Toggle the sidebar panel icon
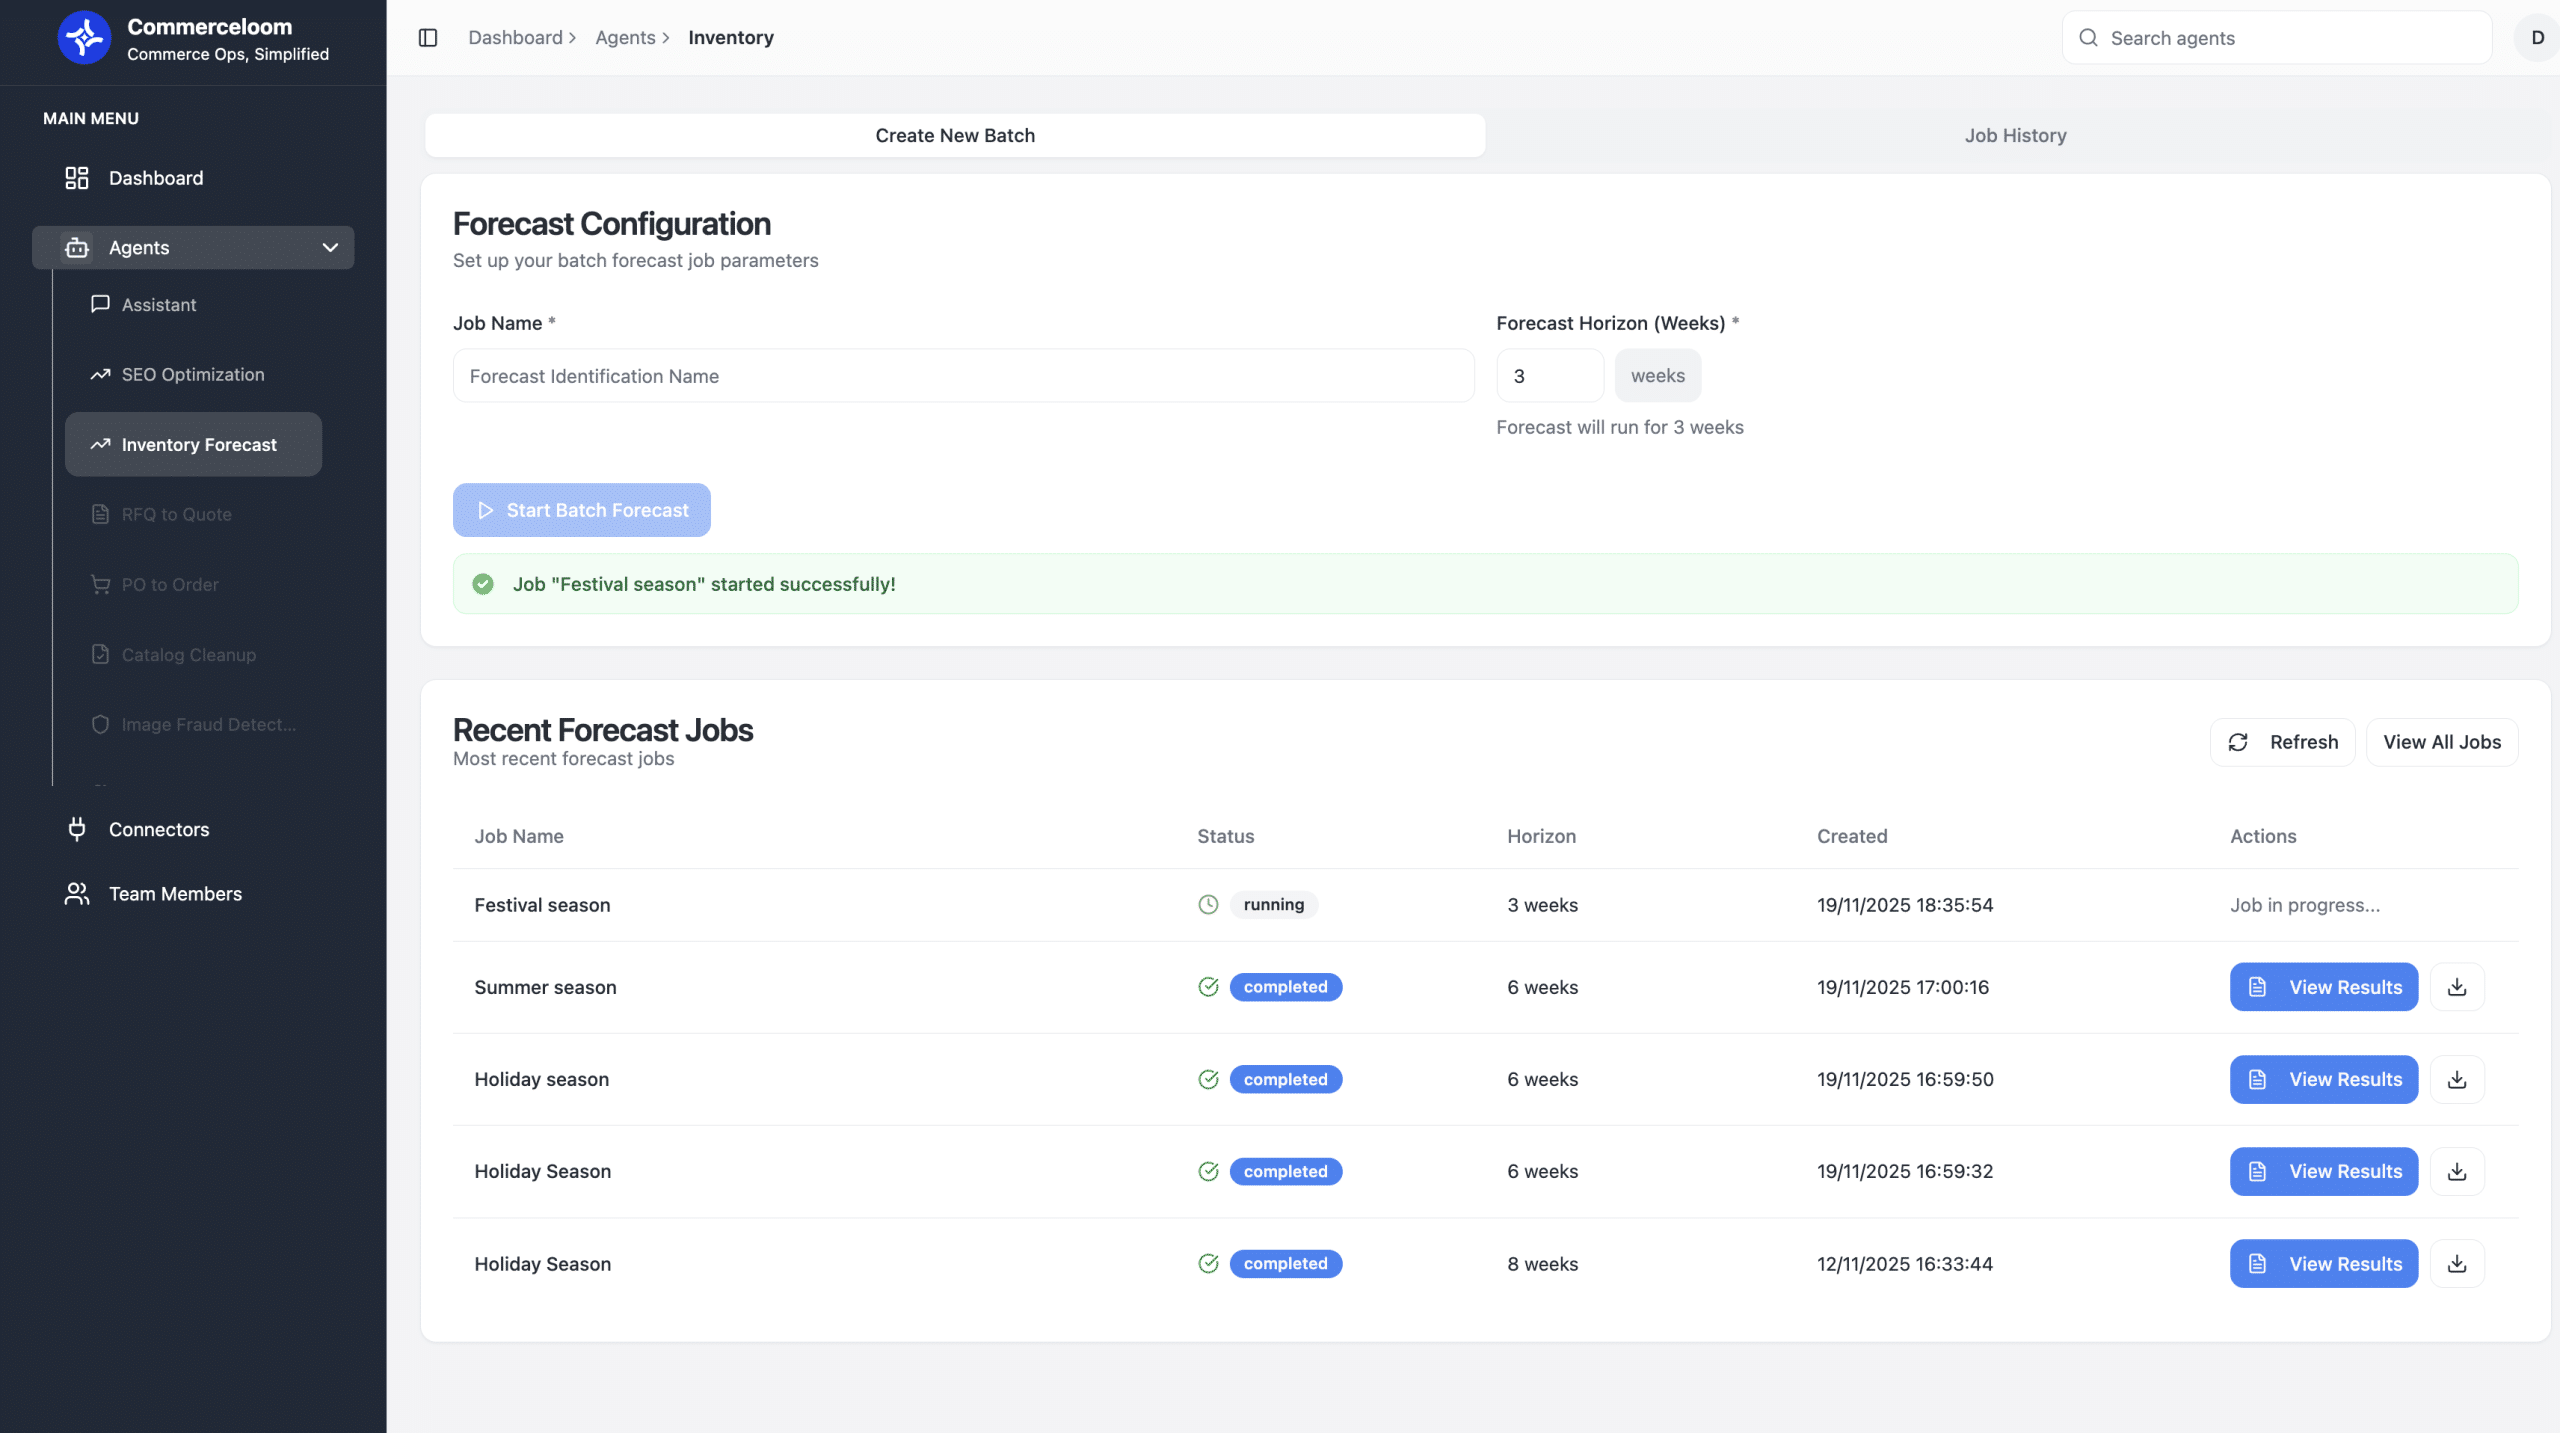 point(428,38)
